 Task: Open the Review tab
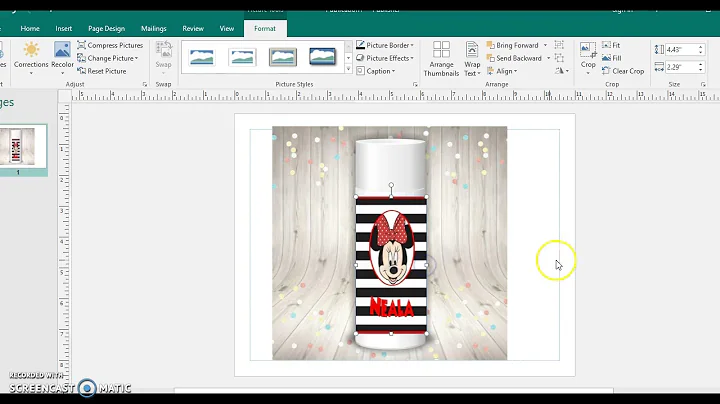(x=193, y=28)
